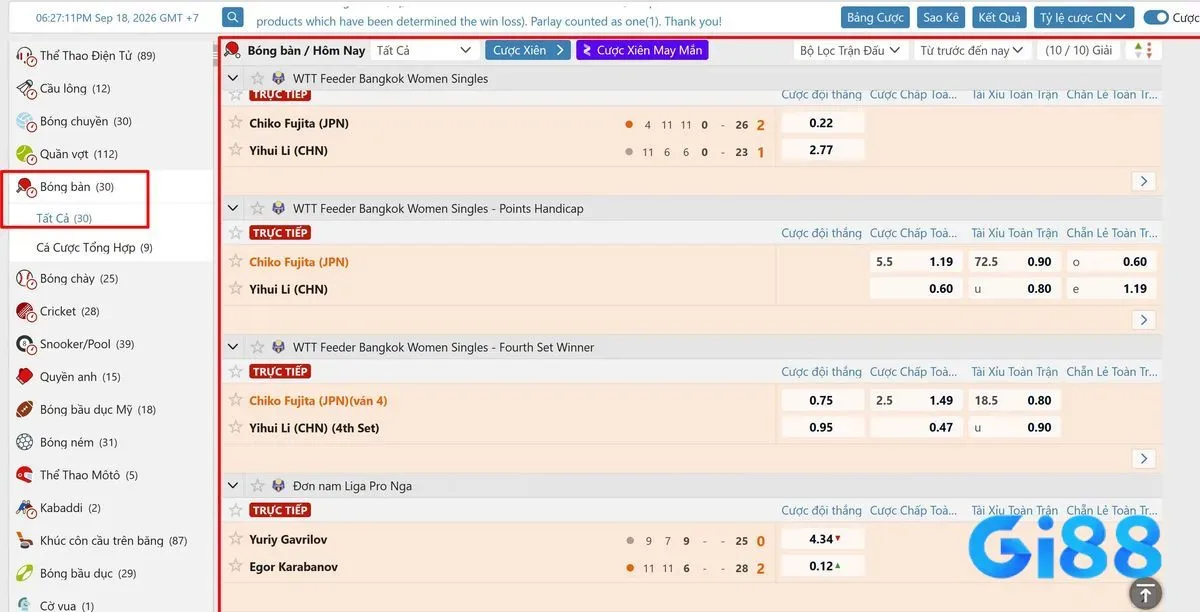Star the Yuriy Gavrilov player row
Screen dimensions: 1200x612
click(236, 539)
